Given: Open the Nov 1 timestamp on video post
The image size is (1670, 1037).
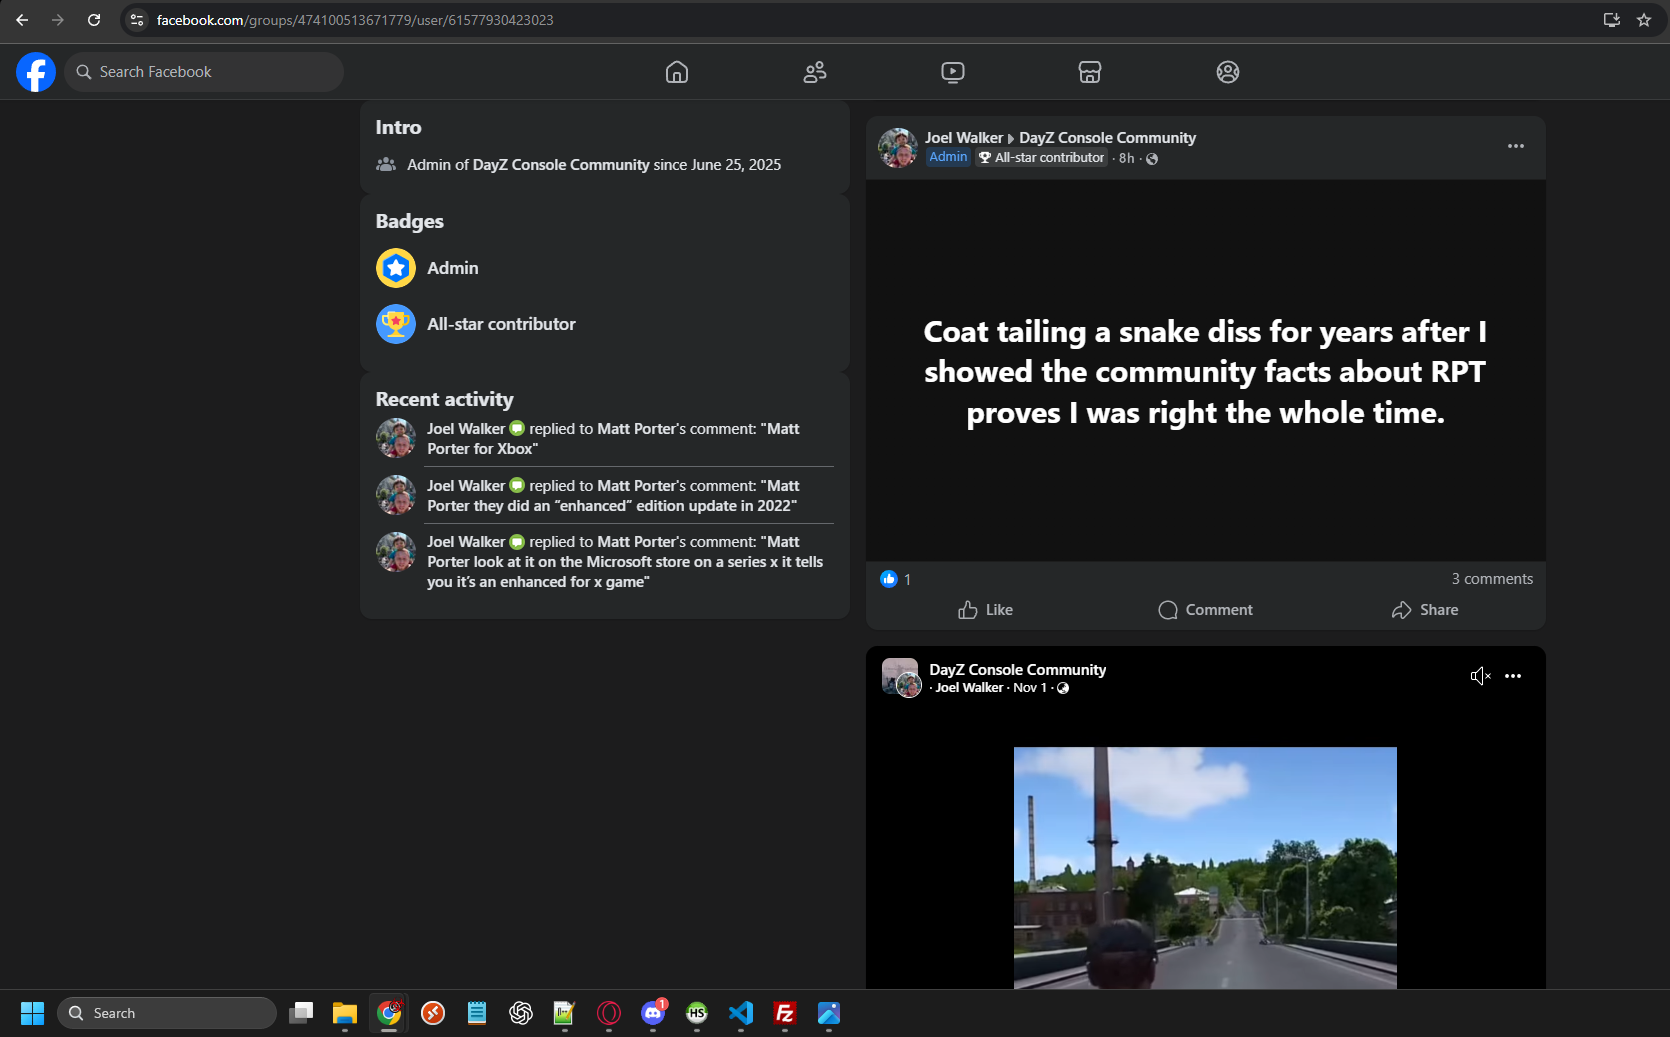Looking at the screenshot, I should (x=1030, y=688).
